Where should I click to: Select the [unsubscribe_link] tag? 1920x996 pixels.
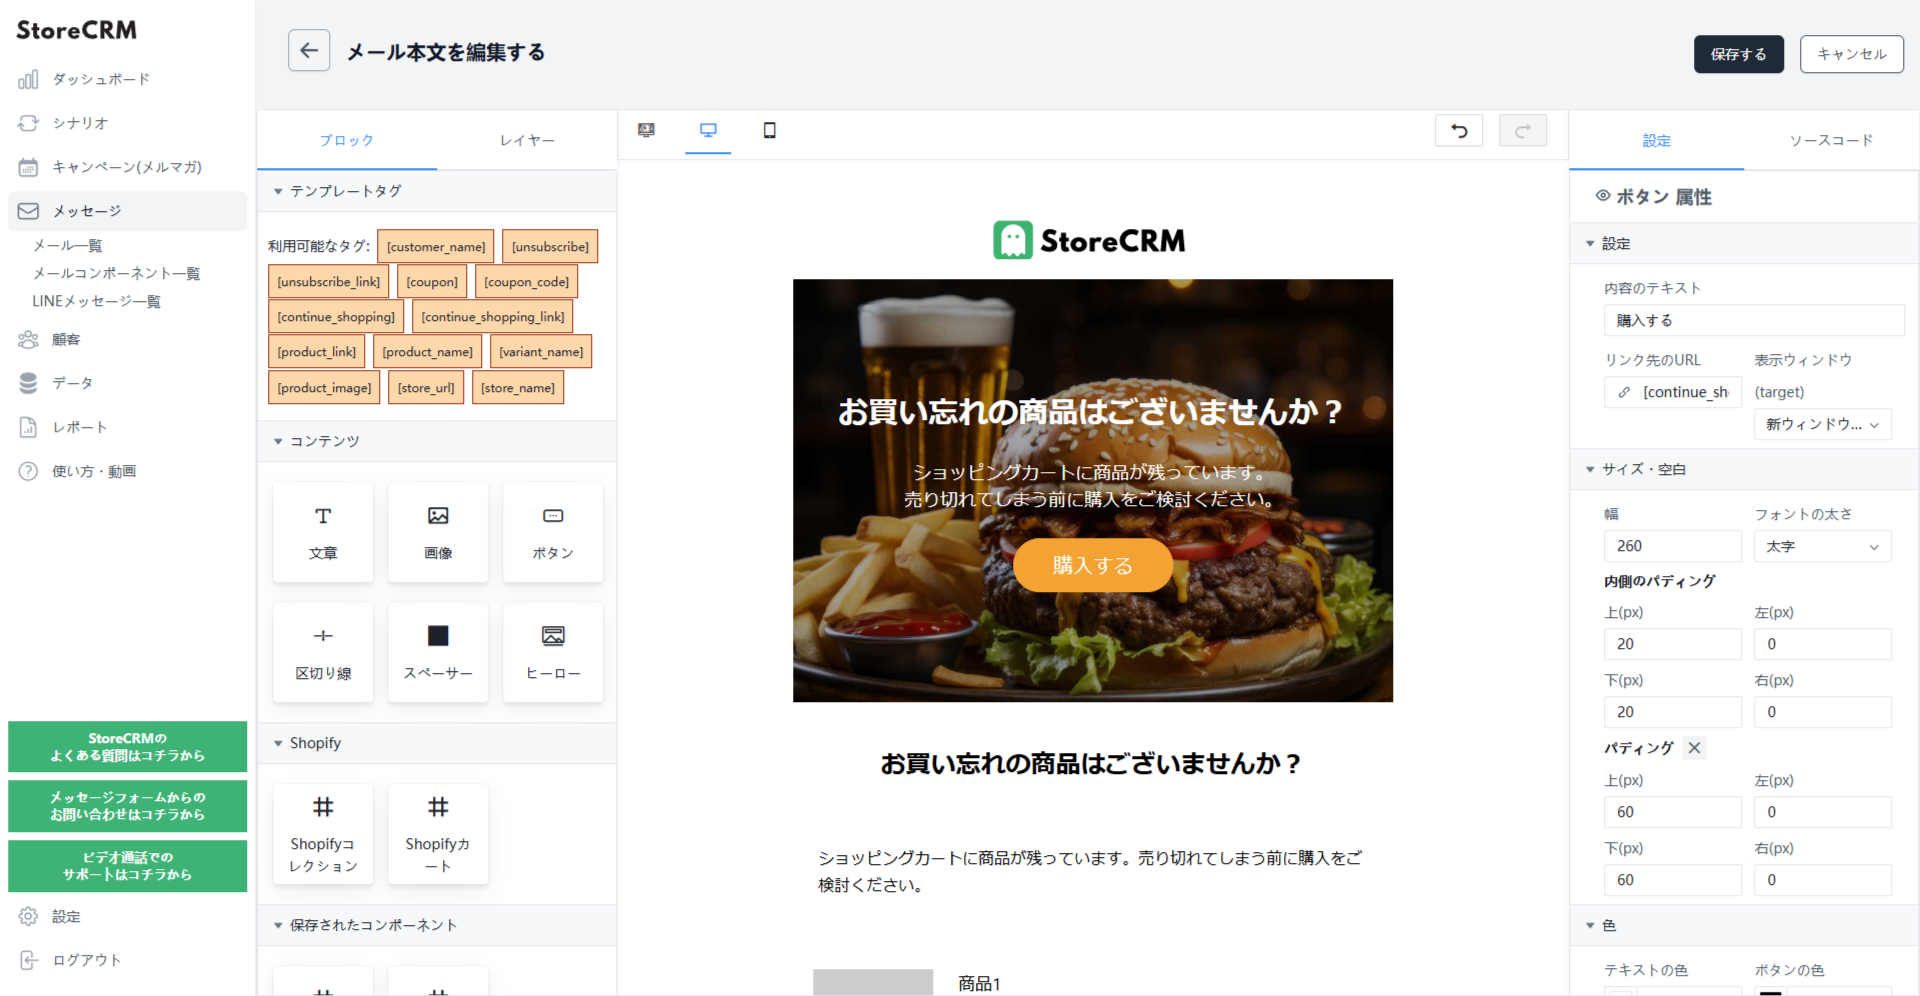[328, 282]
